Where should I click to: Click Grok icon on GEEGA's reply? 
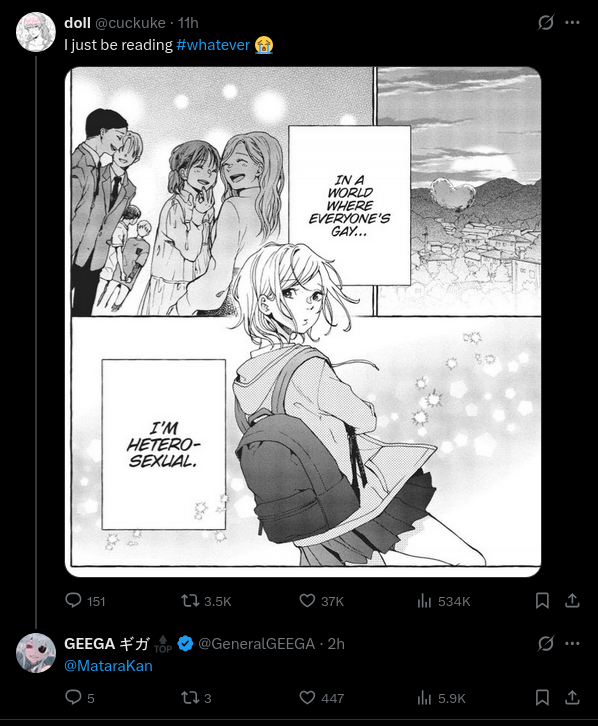[x=546, y=643]
